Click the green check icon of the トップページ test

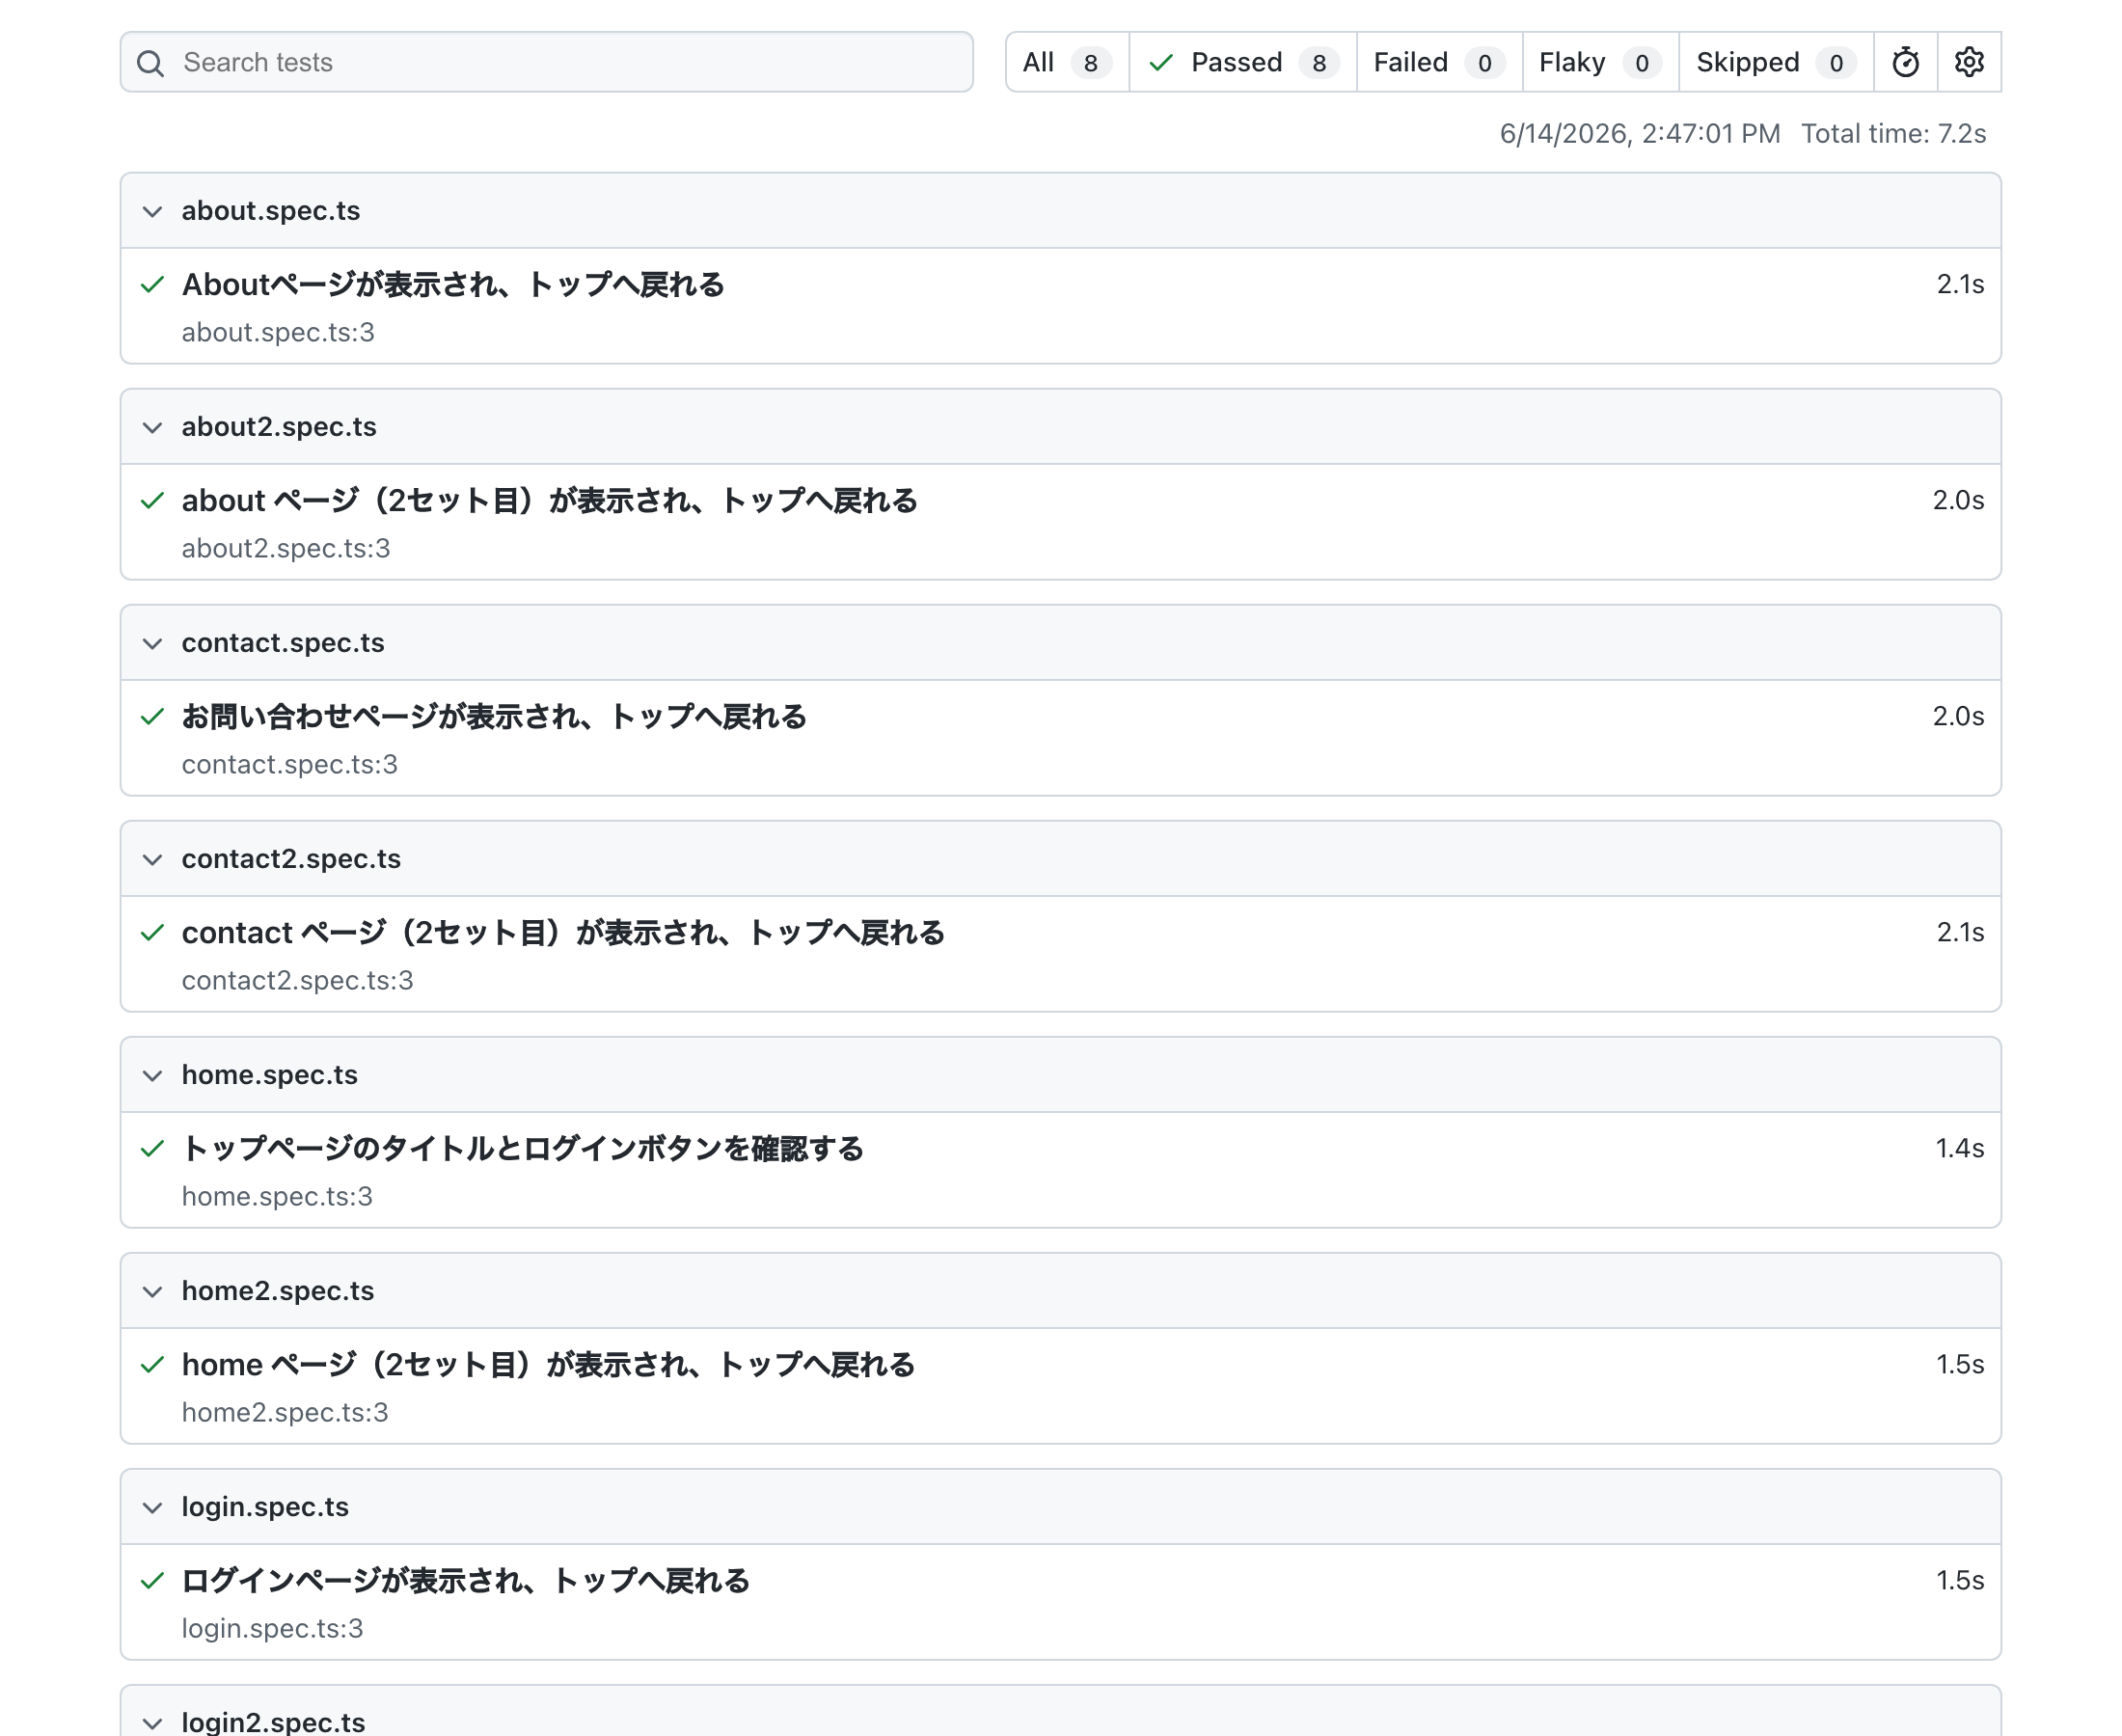152,1149
